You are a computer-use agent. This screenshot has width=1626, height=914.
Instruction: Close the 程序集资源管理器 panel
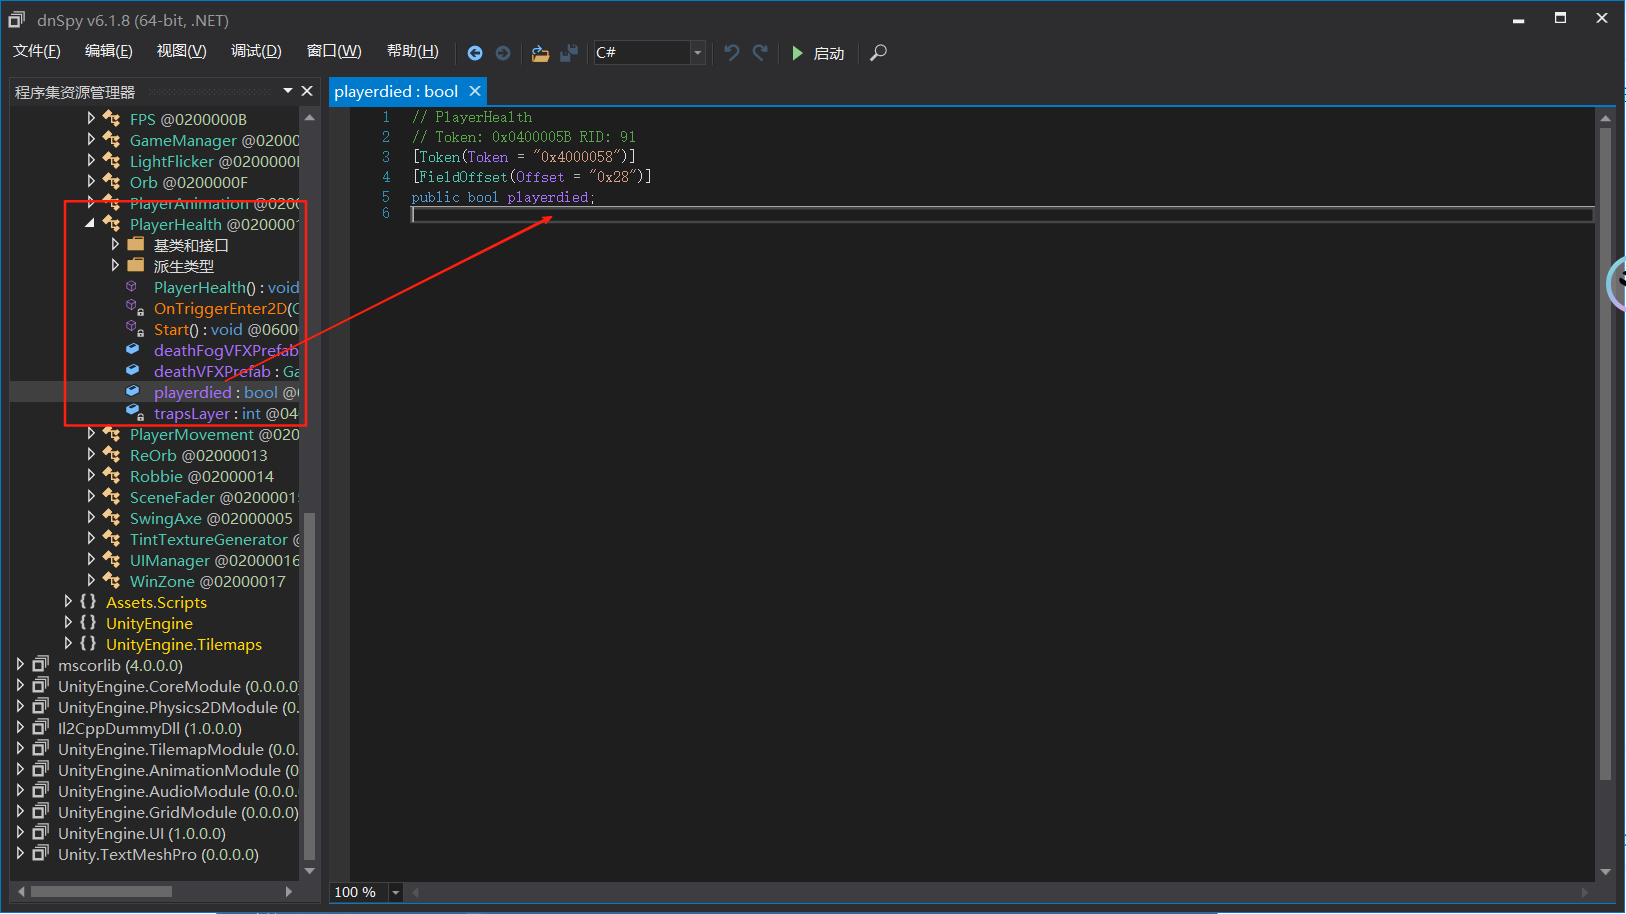[307, 91]
